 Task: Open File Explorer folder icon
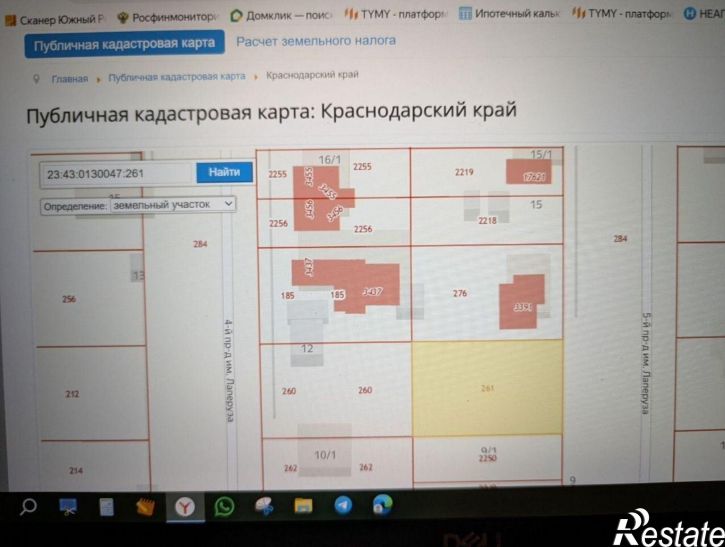click(x=303, y=505)
